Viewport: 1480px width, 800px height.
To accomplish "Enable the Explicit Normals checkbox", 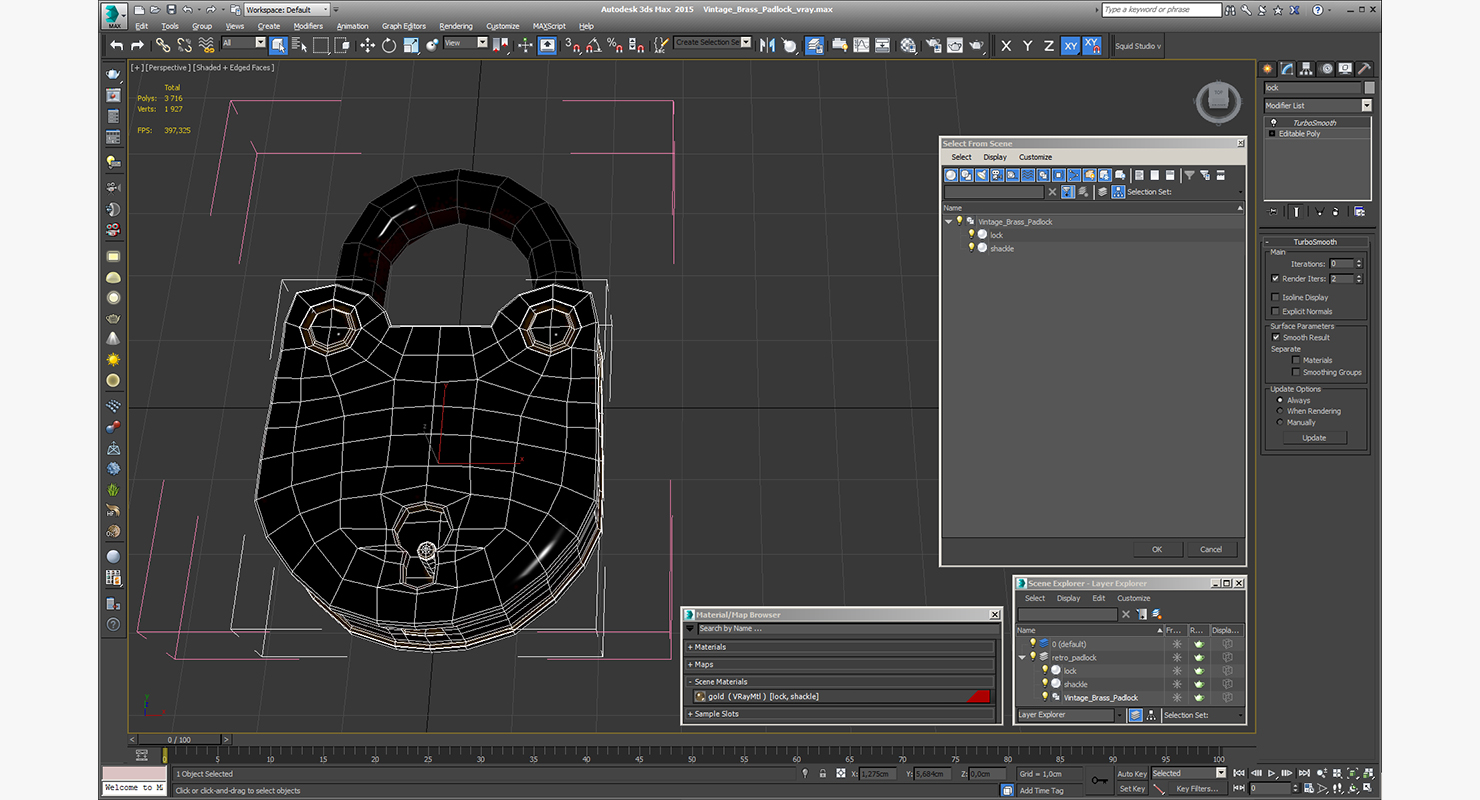I will click(x=1275, y=311).
